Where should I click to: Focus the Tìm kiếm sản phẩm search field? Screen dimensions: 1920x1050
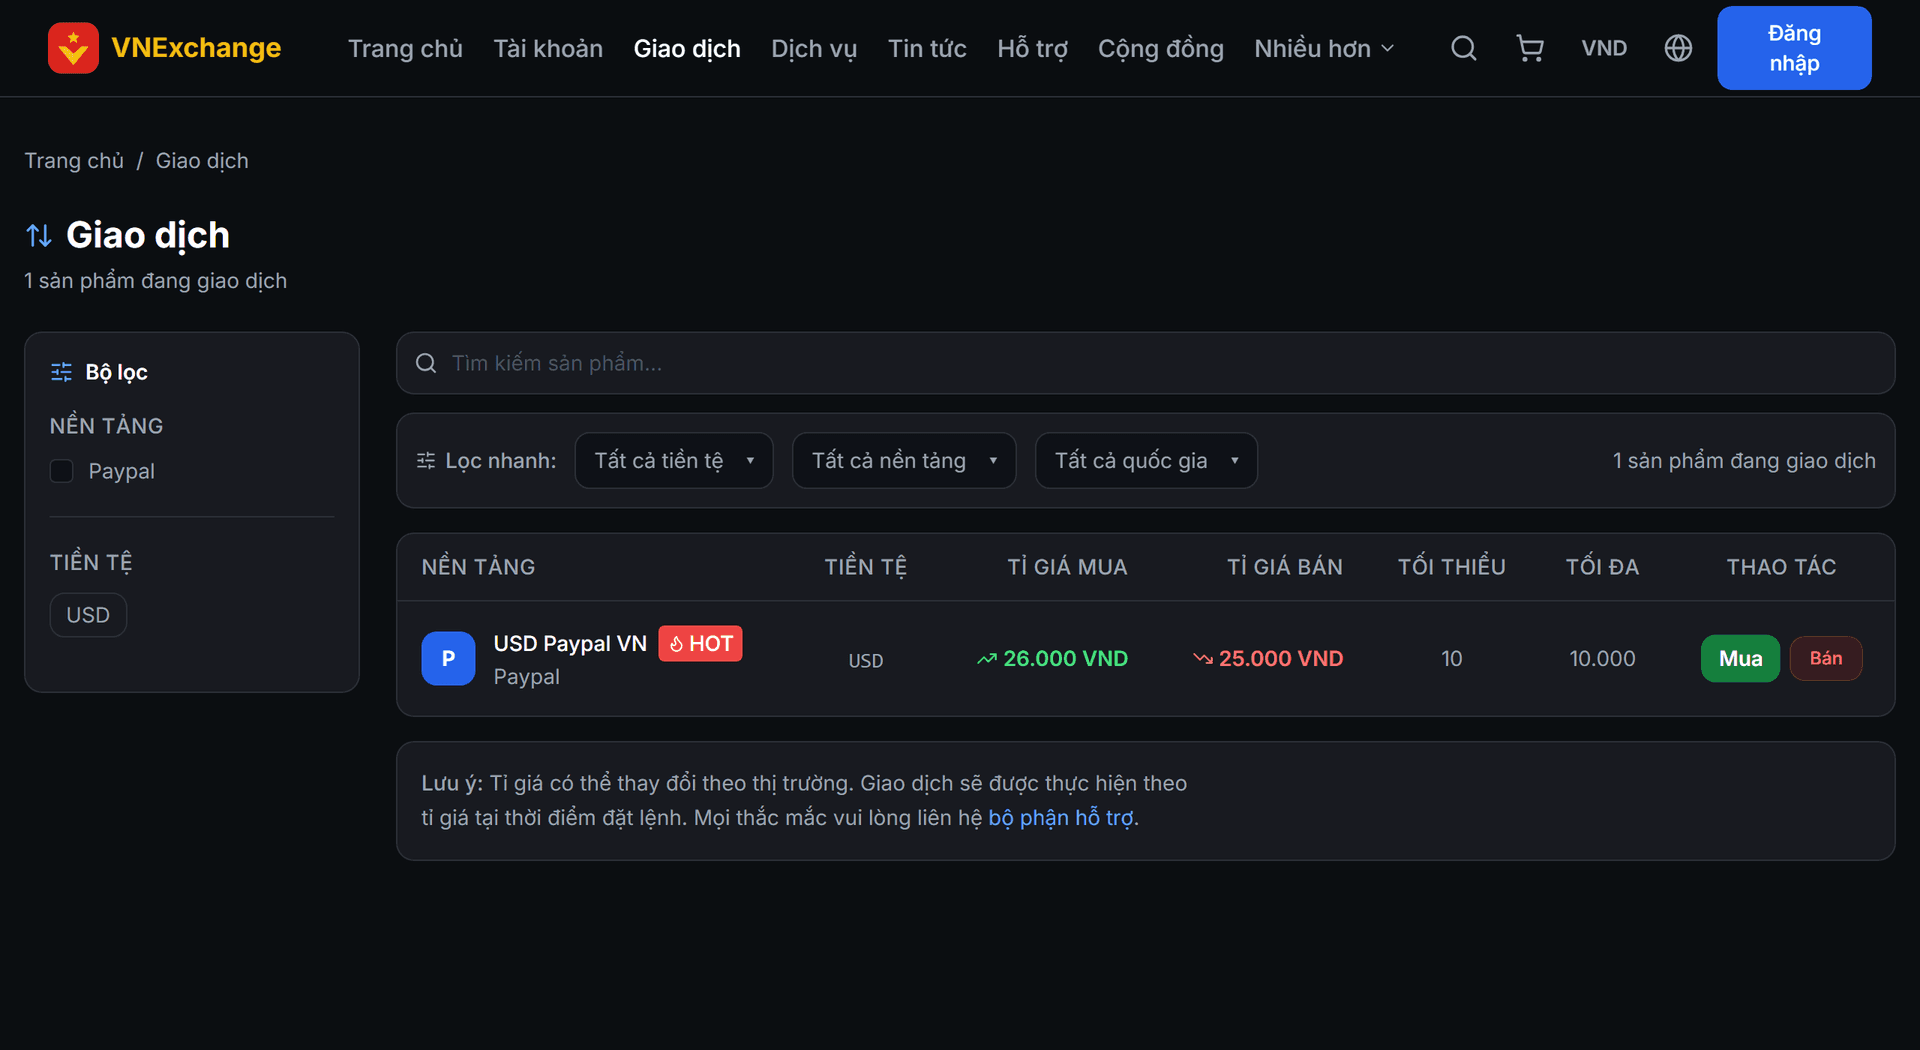(x=1146, y=363)
